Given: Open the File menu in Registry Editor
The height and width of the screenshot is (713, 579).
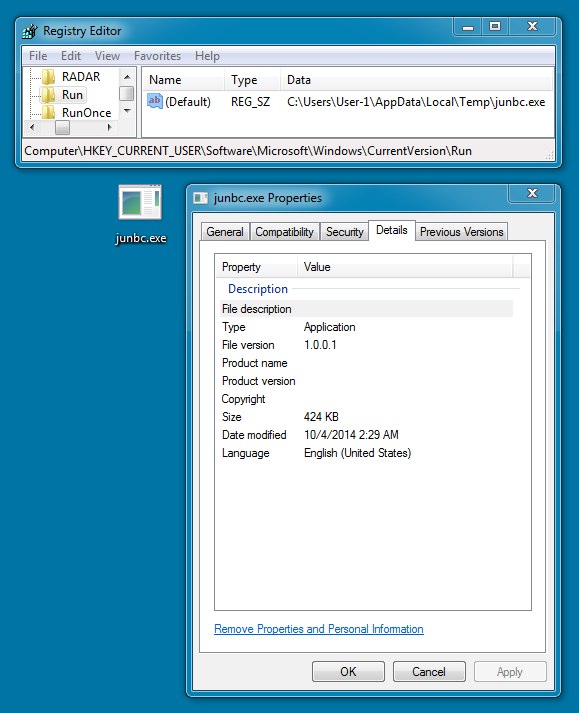Looking at the screenshot, I should tap(38, 56).
